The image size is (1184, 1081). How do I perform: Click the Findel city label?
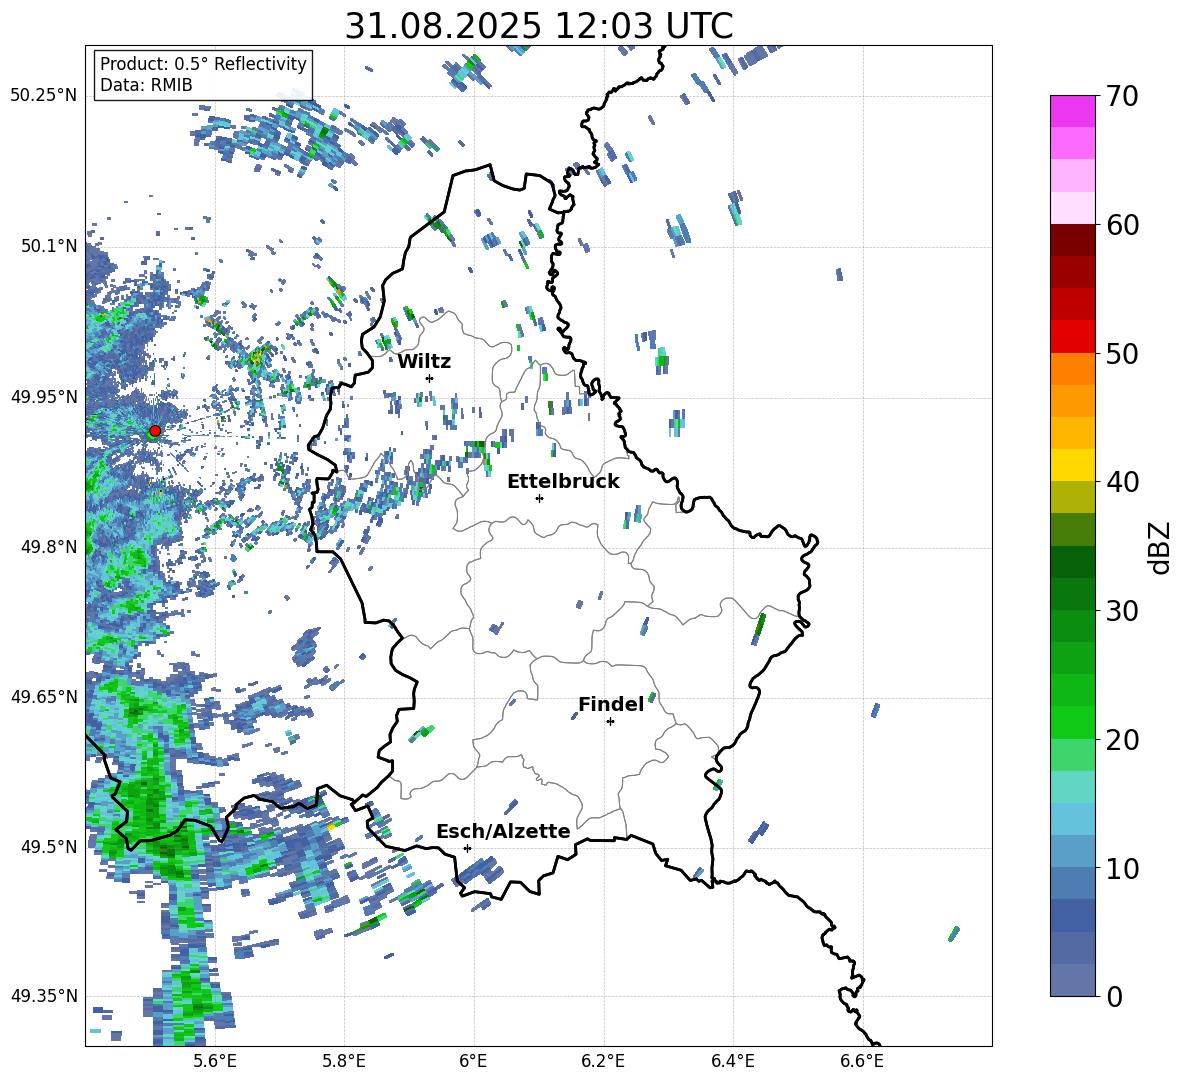coord(611,704)
